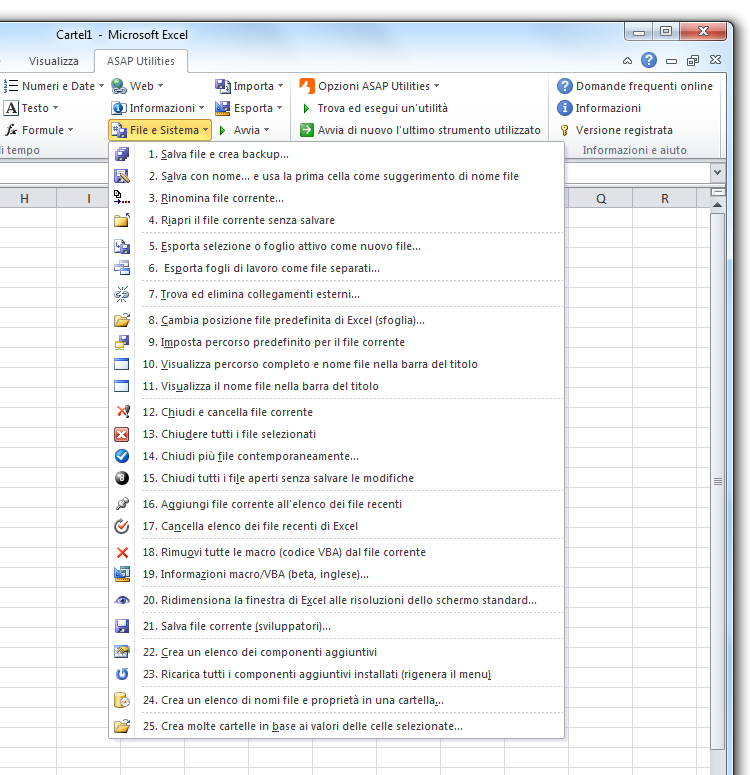Click the Riapri il file corrente folder icon
The image size is (750, 775).
click(x=122, y=220)
